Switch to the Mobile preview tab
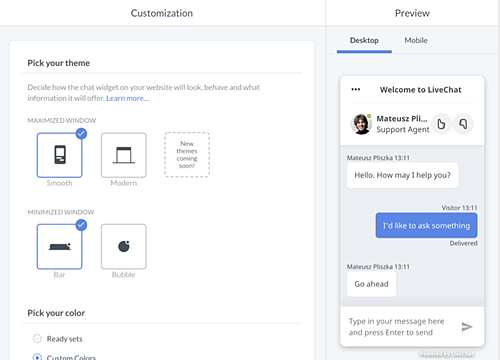500x360 pixels. pos(416,41)
